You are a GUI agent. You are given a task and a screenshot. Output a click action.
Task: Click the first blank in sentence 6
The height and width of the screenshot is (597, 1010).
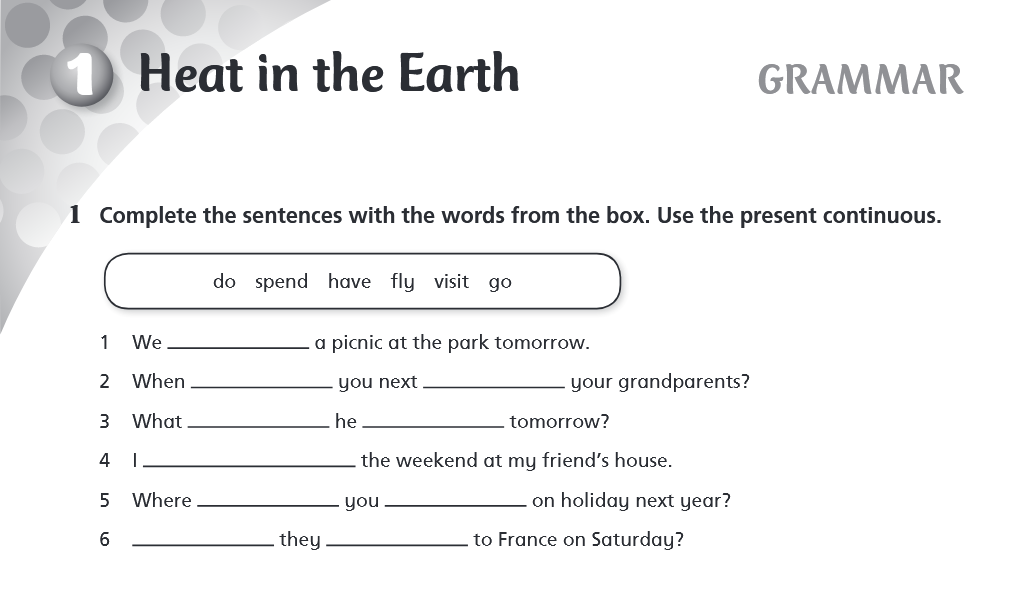[x=203, y=540]
